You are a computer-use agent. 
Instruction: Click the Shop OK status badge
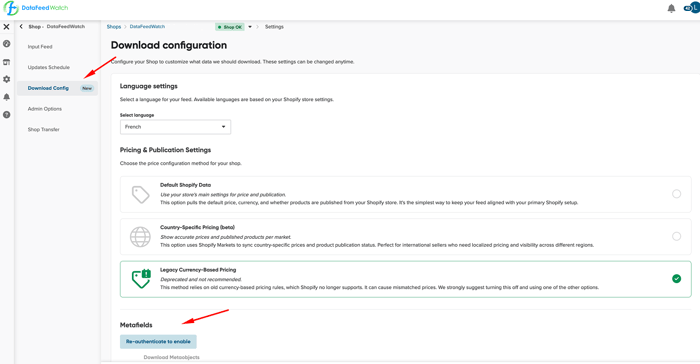point(229,27)
